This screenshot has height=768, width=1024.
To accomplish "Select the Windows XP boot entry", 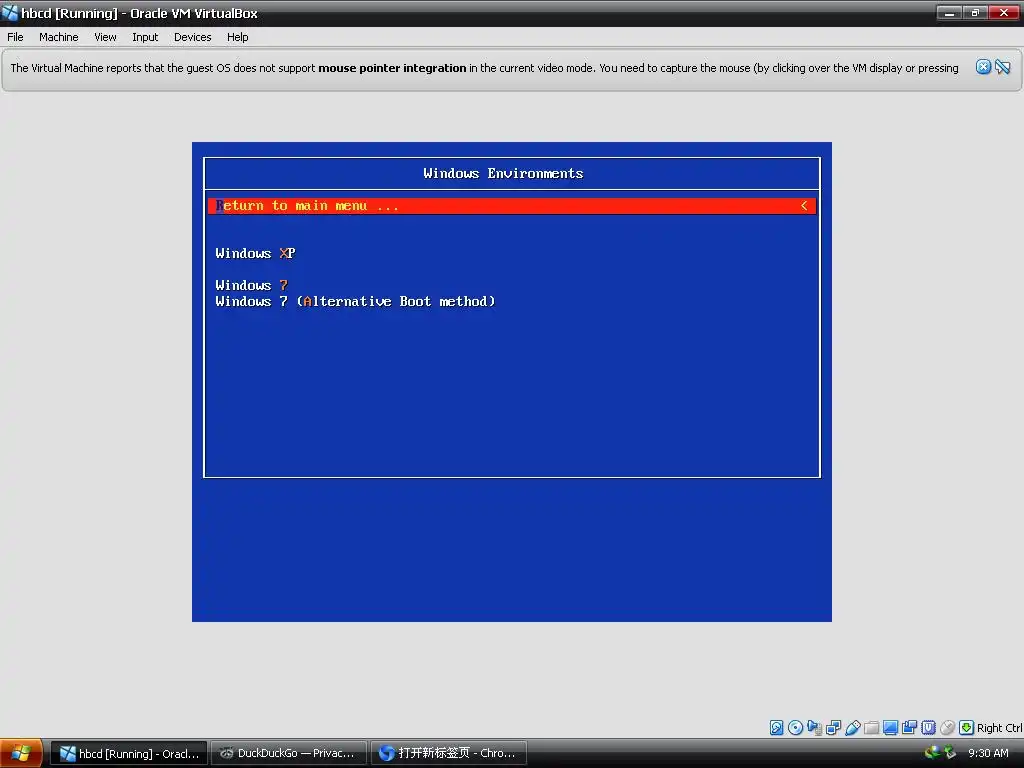I will [255, 253].
